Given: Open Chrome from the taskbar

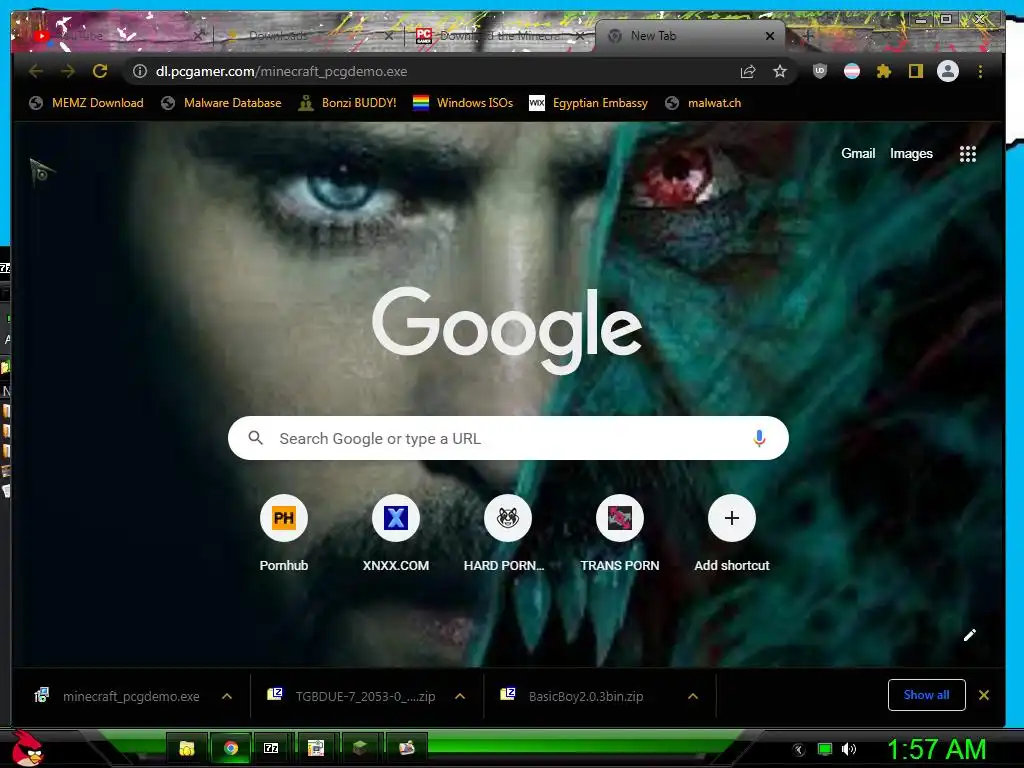Looking at the screenshot, I should pos(231,748).
